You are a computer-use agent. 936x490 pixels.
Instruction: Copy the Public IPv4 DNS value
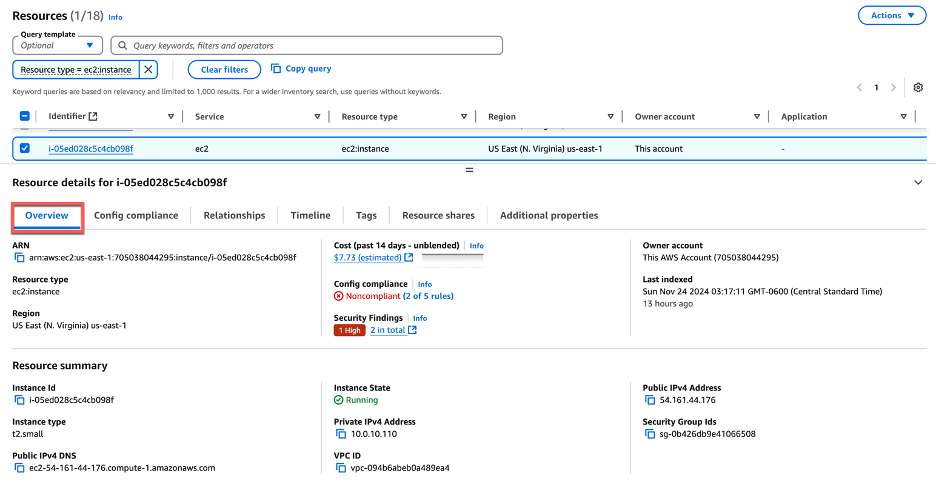[x=19, y=468]
